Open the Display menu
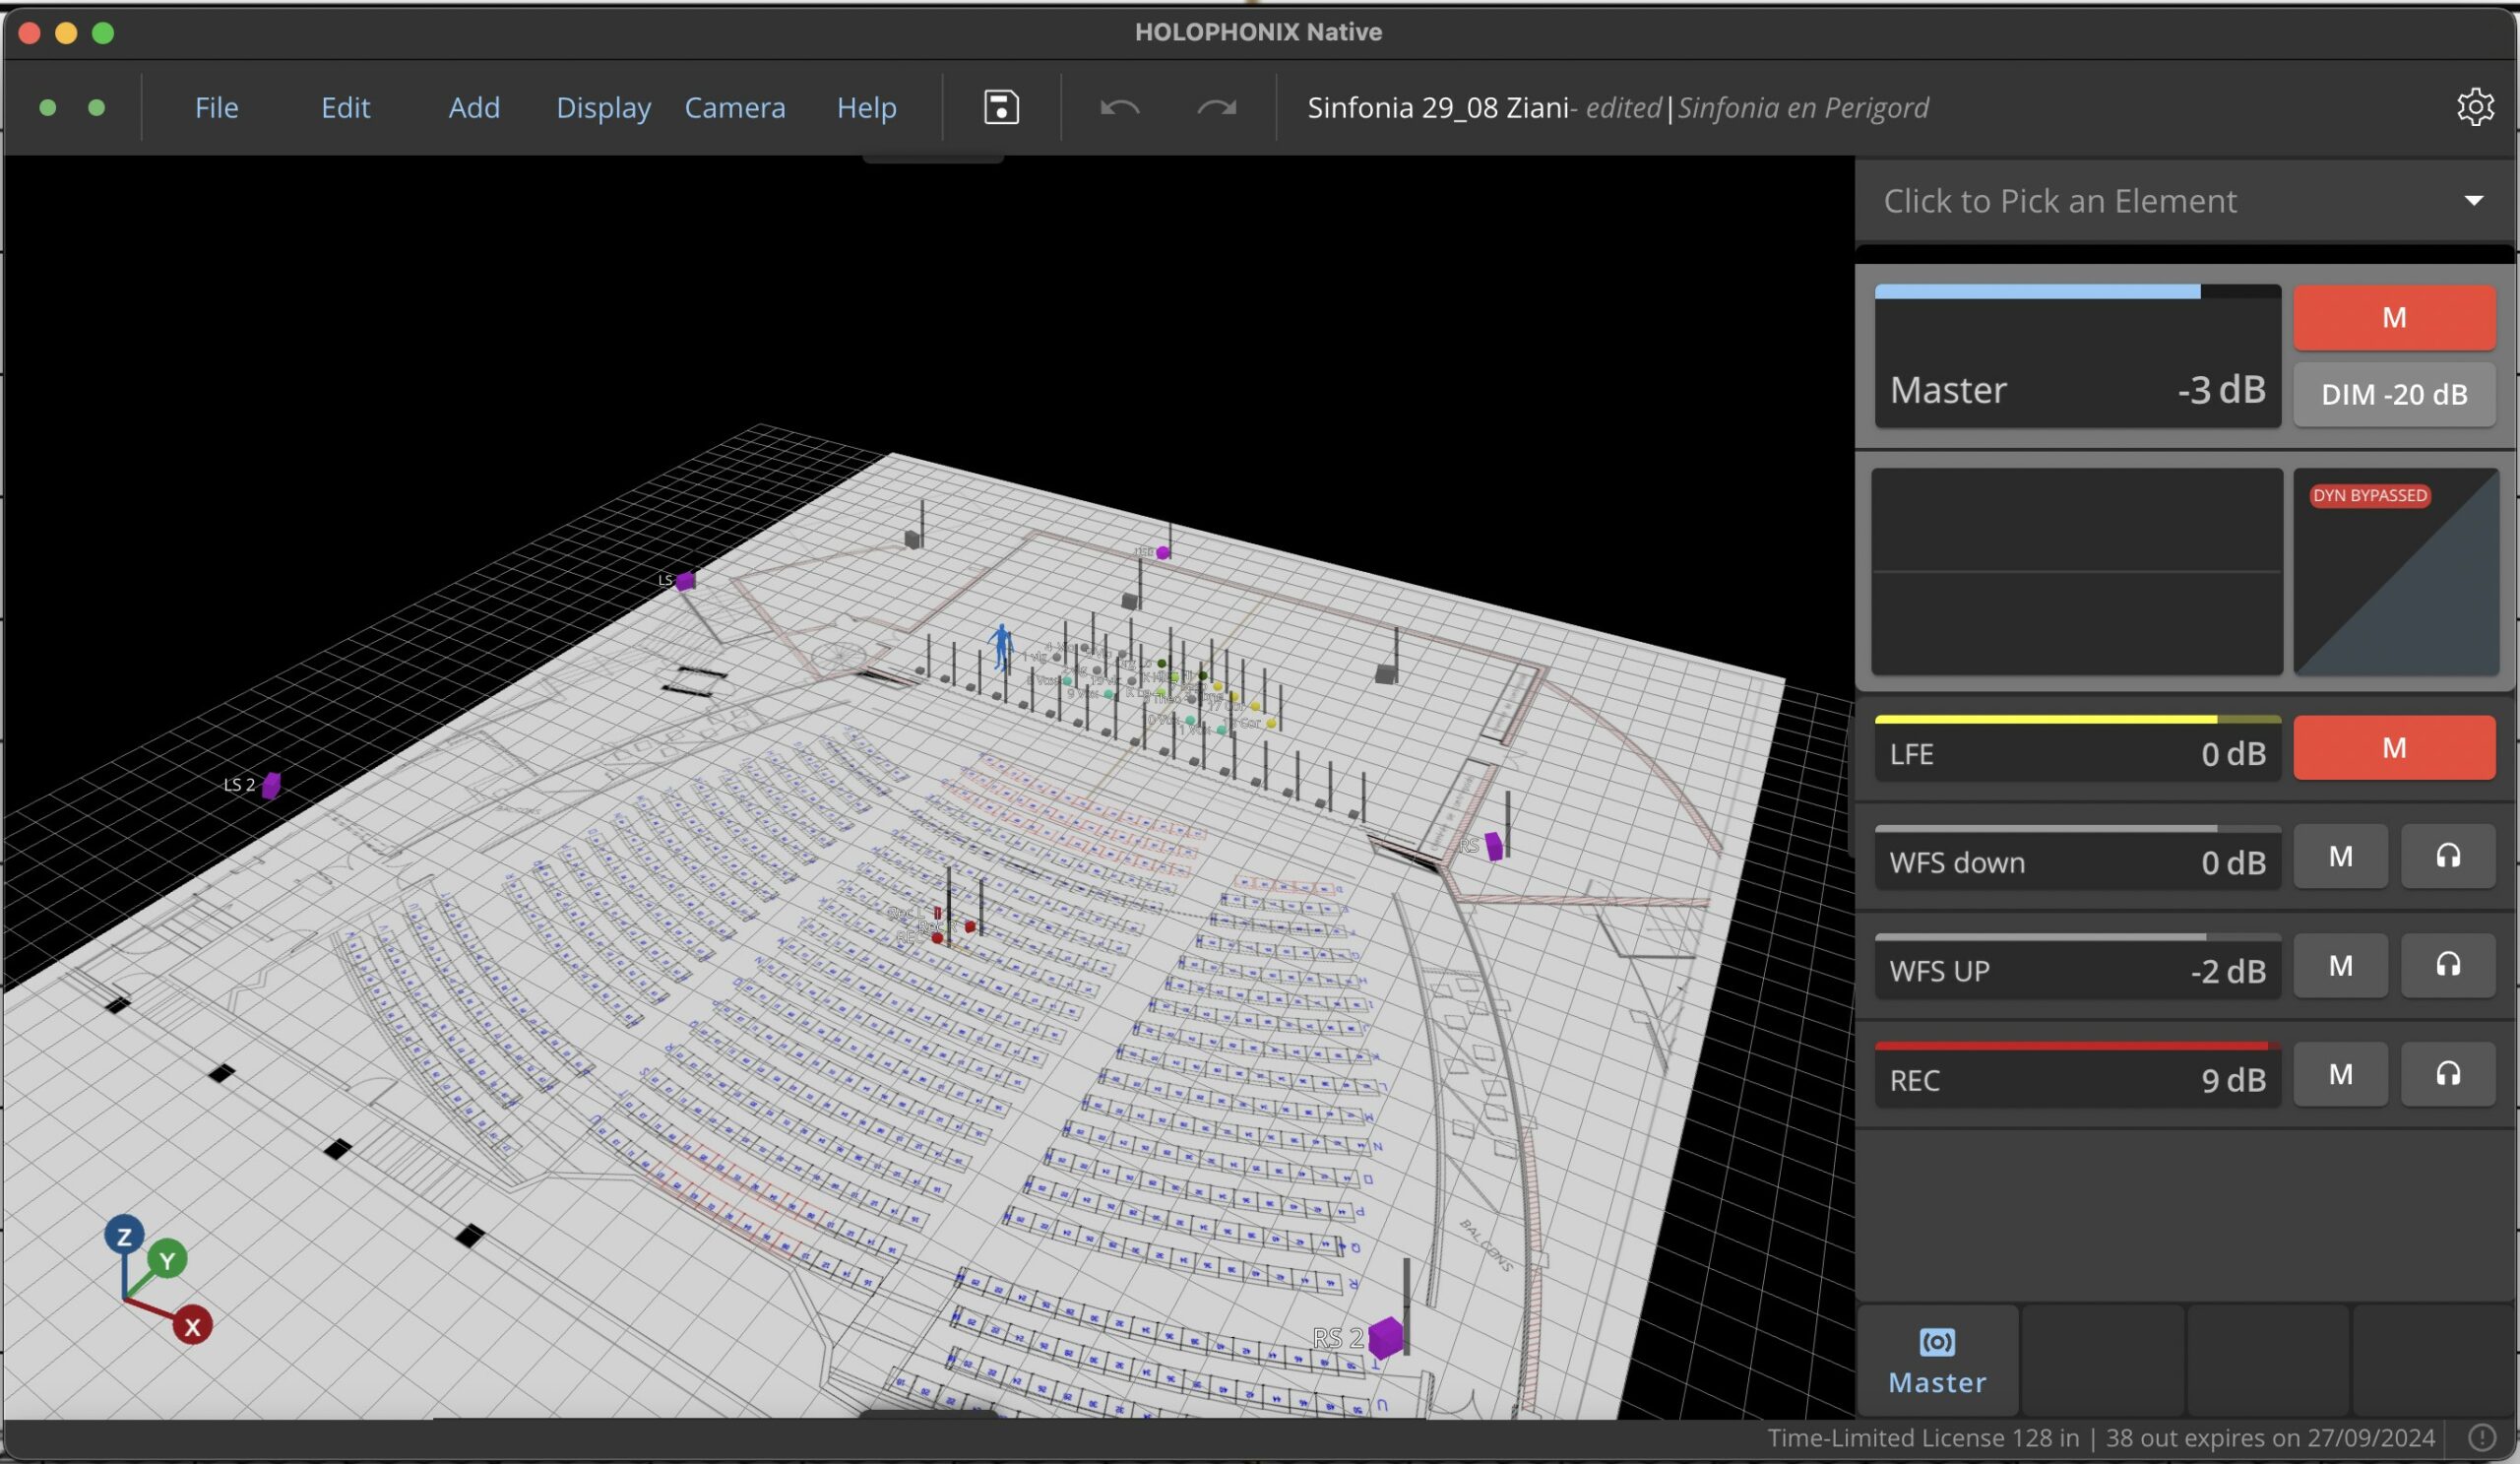 (603, 107)
